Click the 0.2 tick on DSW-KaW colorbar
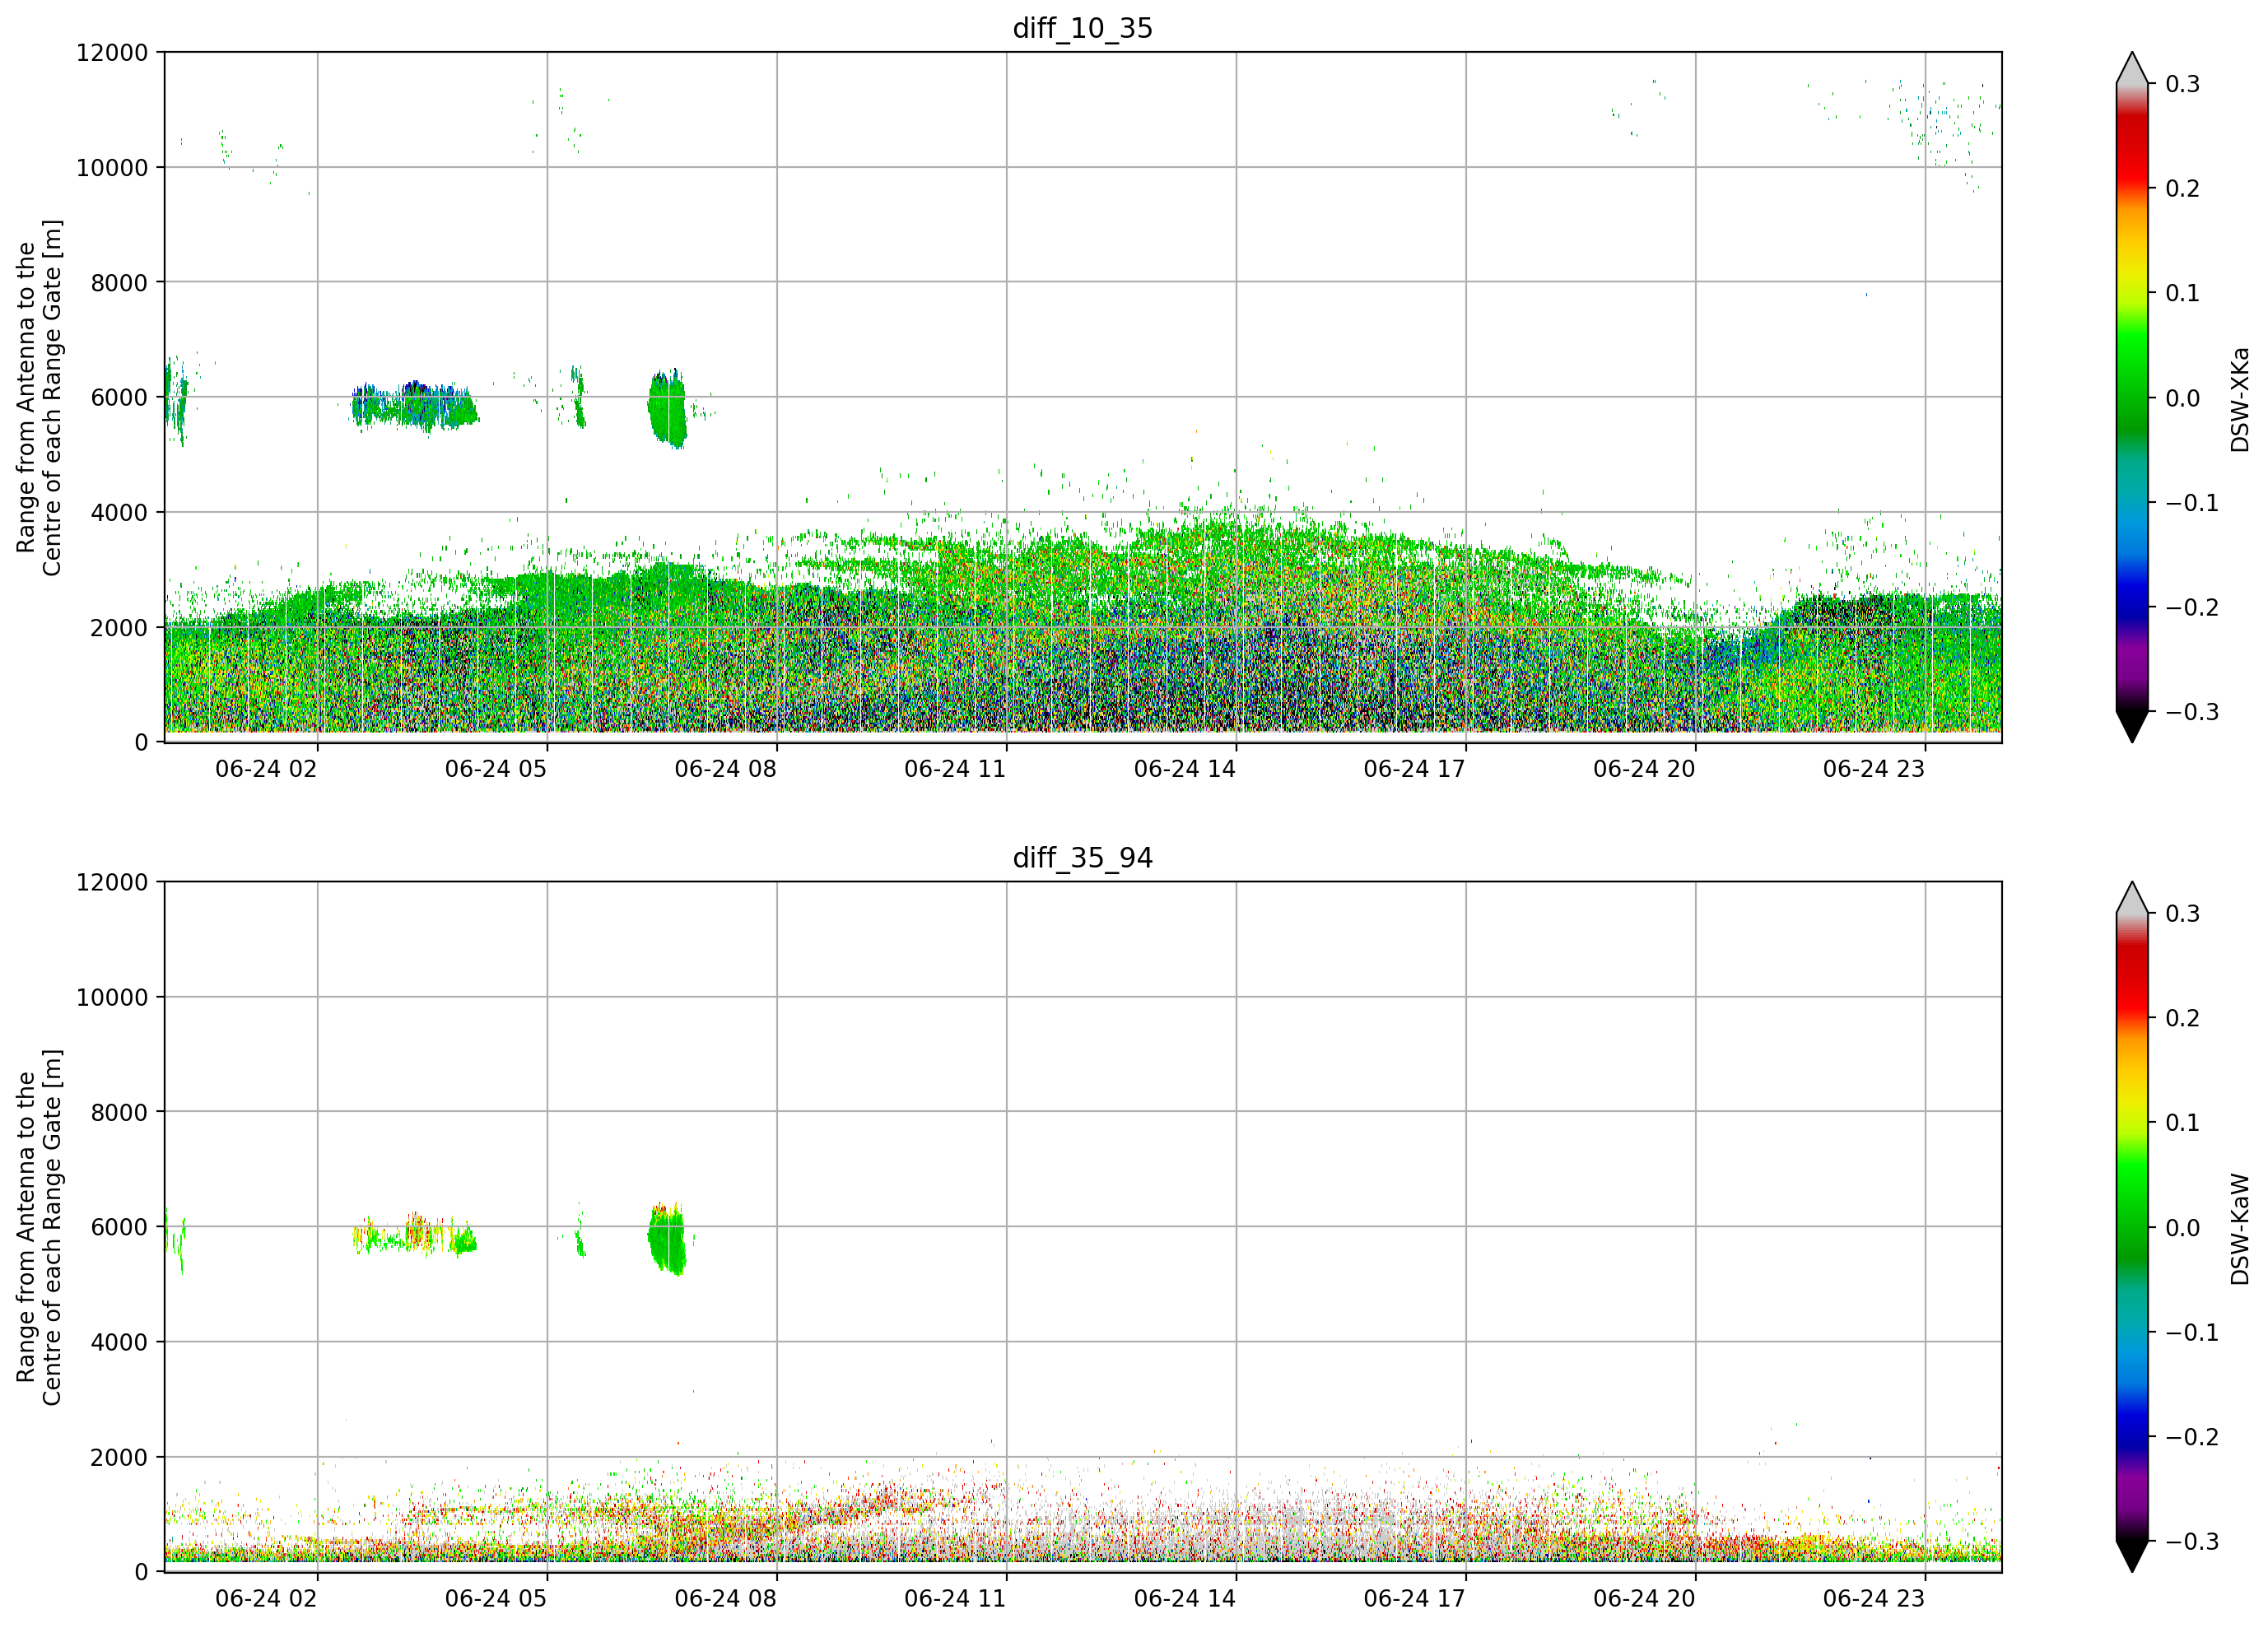Image resolution: width=2268 pixels, height=1628 pixels. tap(2183, 1018)
